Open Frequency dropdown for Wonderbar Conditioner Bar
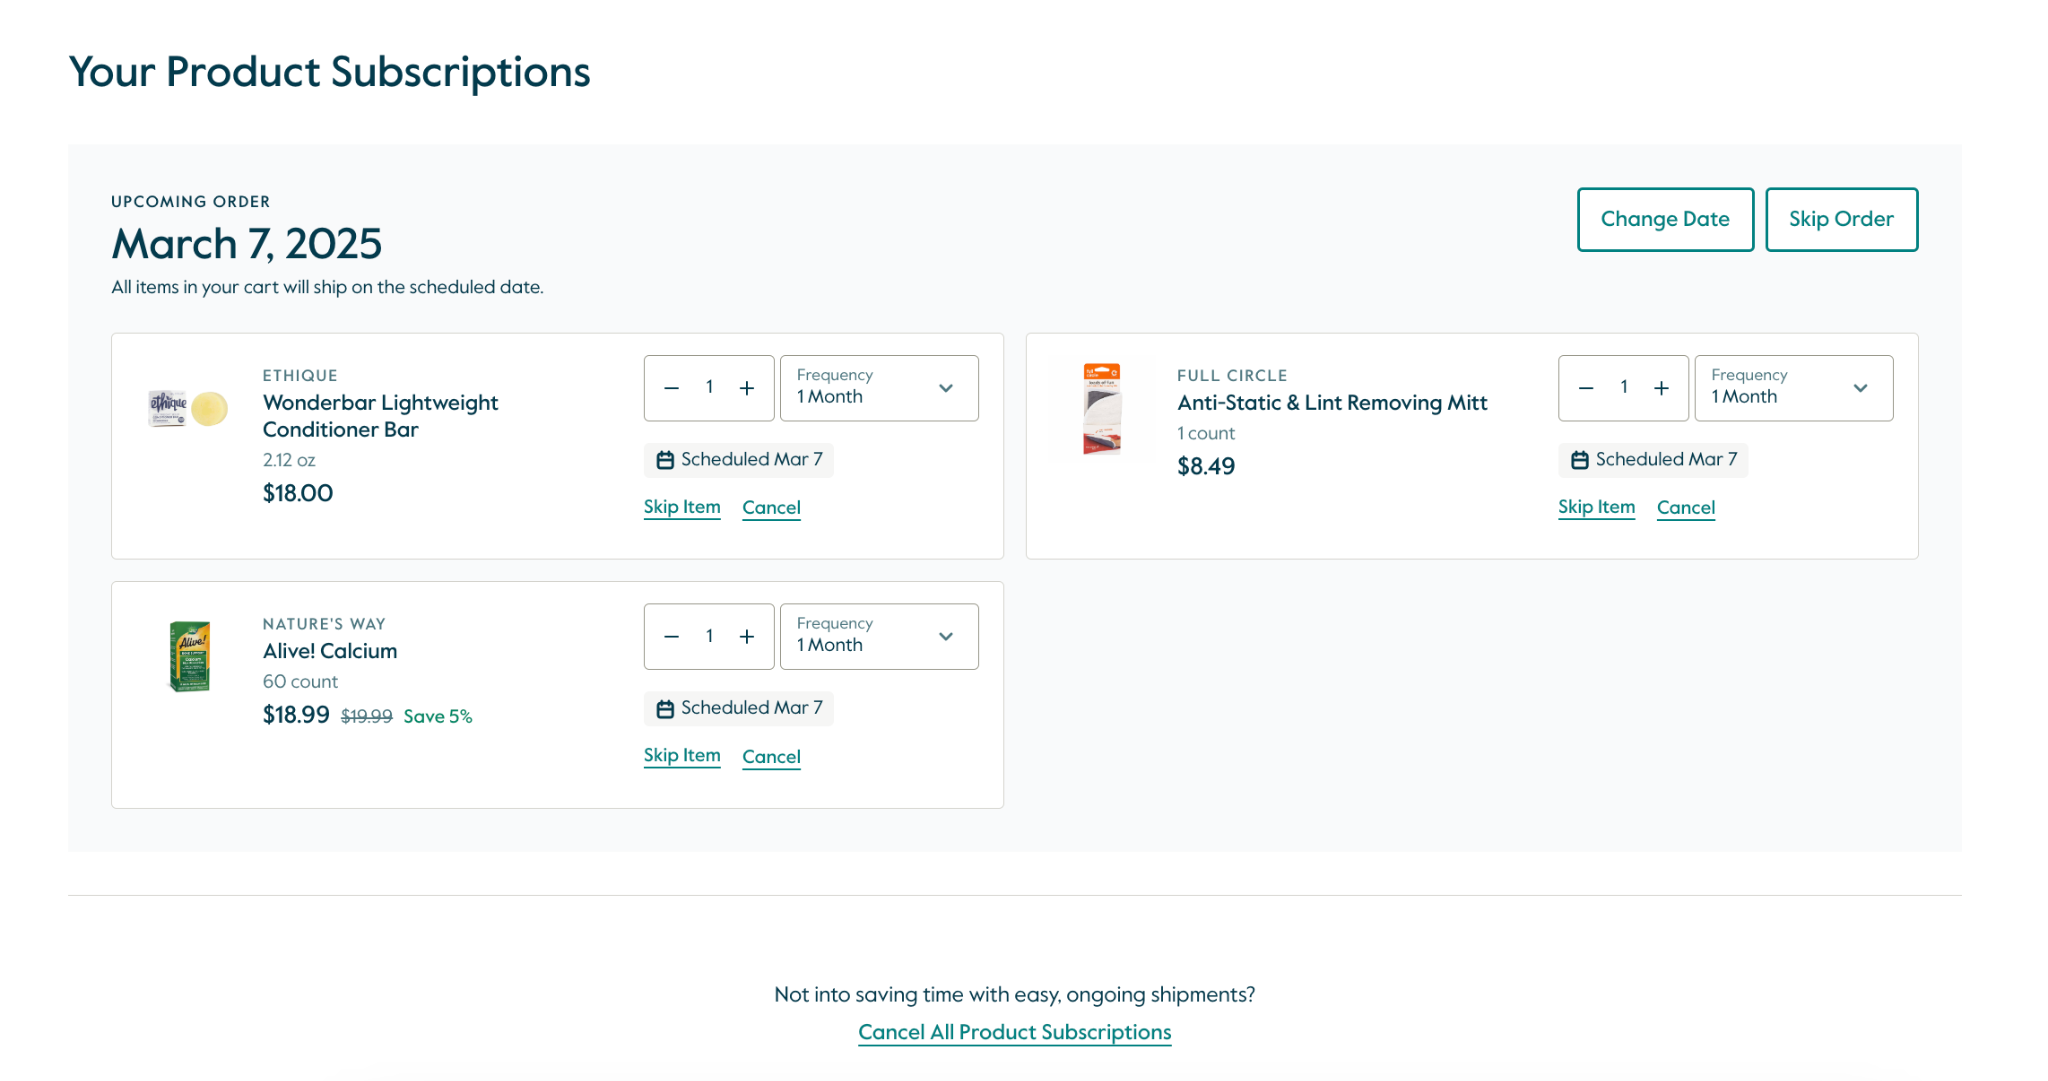The height and width of the screenshot is (1081, 2048). click(879, 388)
